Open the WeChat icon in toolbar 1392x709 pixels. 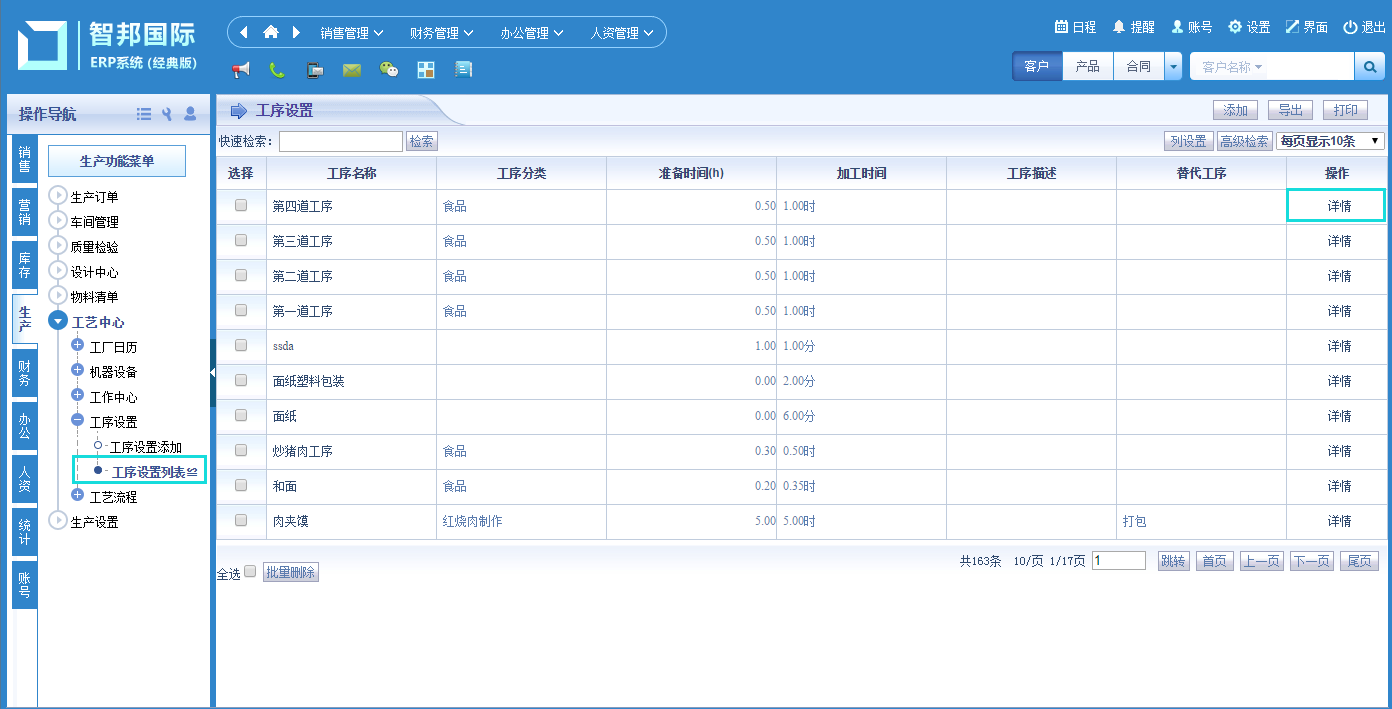point(389,70)
